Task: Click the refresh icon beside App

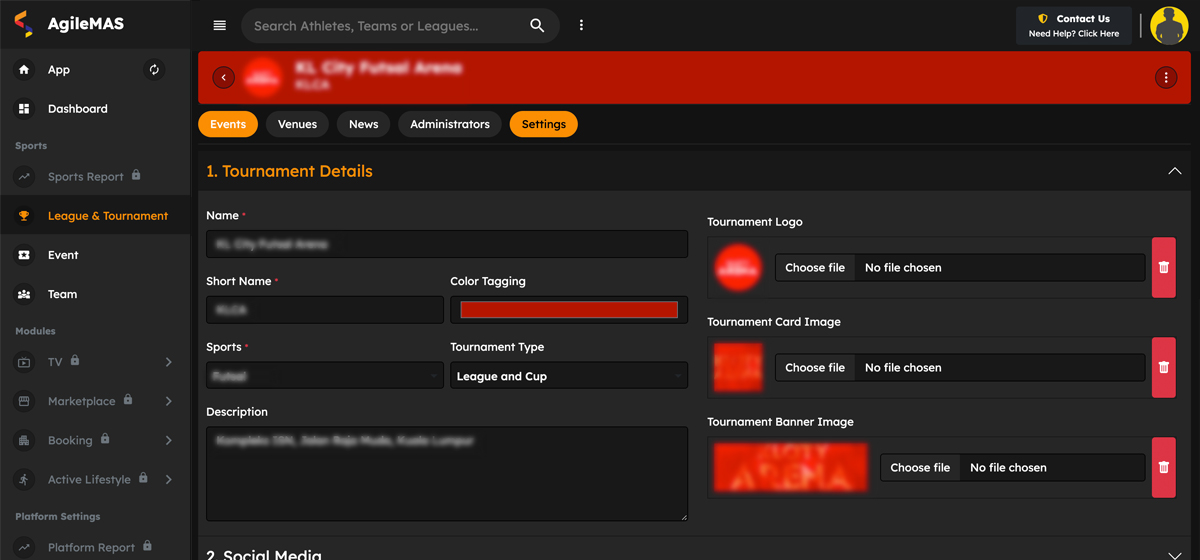Action: 154,70
